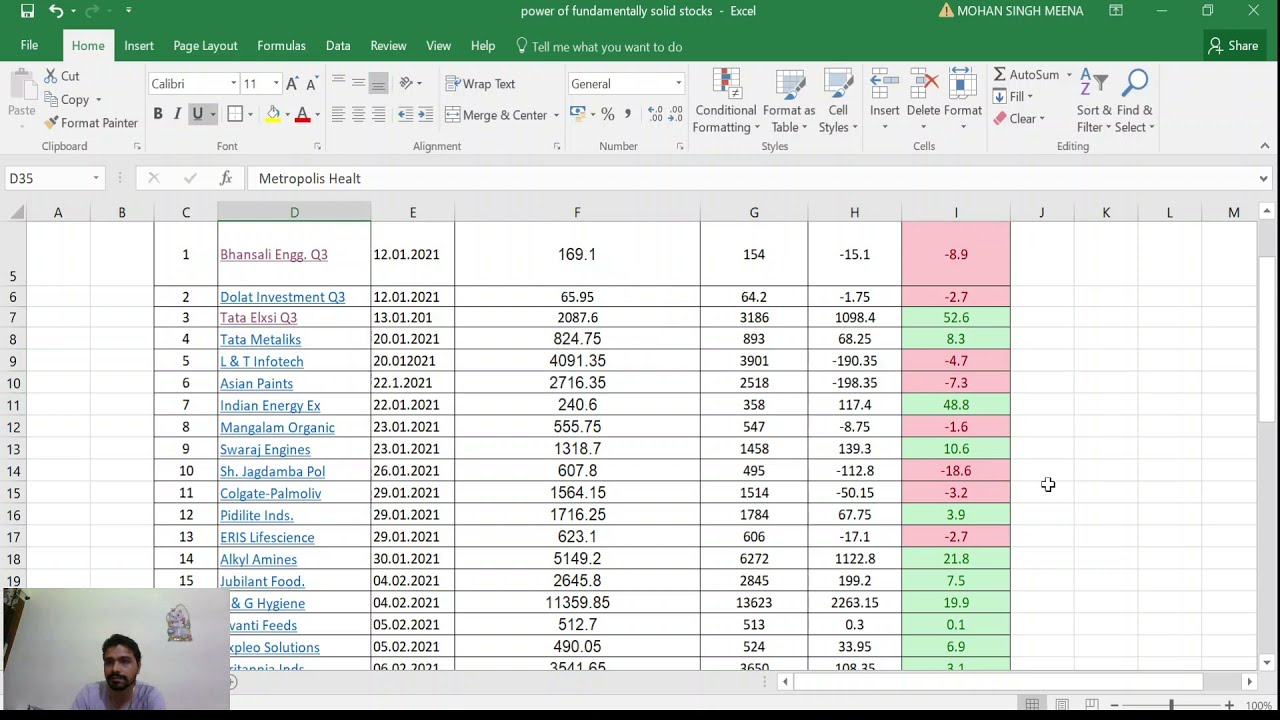Increase decimal places
The width and height of the screenshot is (1280, 720).
coord(655,114)
